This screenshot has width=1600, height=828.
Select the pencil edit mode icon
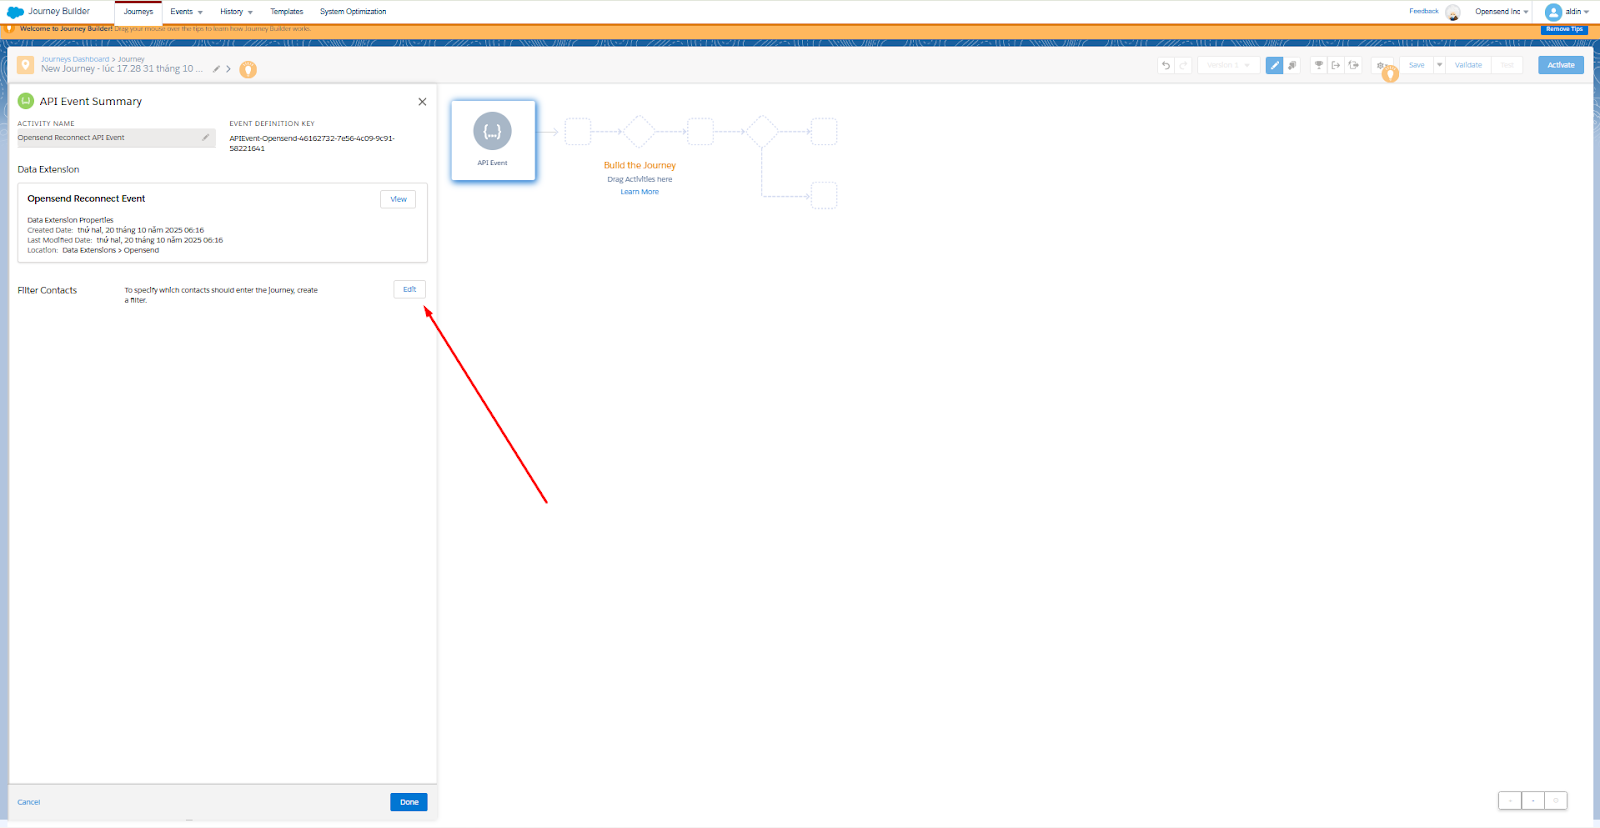tap(1274, 65)
